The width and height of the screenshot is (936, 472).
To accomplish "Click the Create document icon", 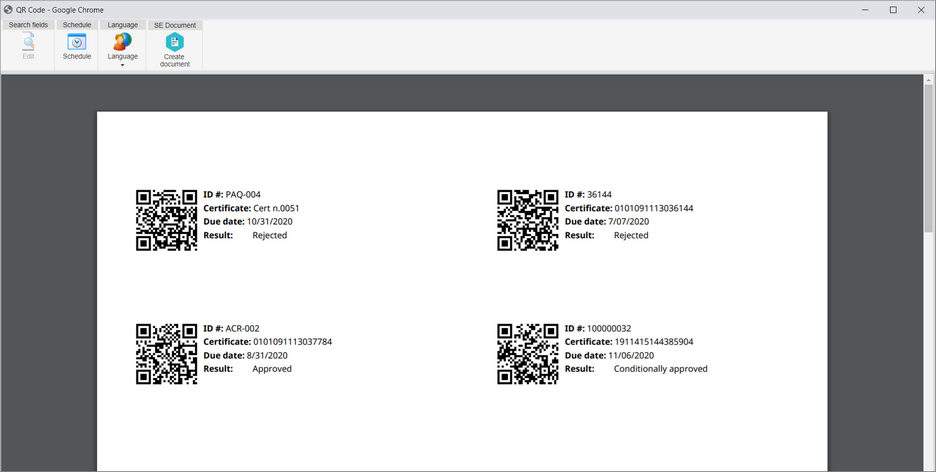I will pyautogui.click(x=174, y=42).
